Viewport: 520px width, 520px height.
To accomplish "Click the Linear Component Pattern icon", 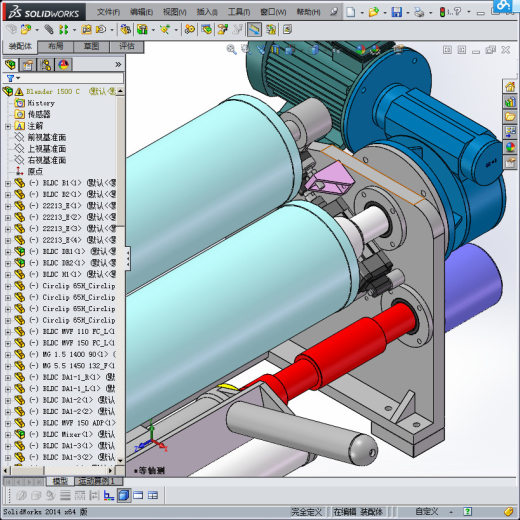I will point(63,30).
